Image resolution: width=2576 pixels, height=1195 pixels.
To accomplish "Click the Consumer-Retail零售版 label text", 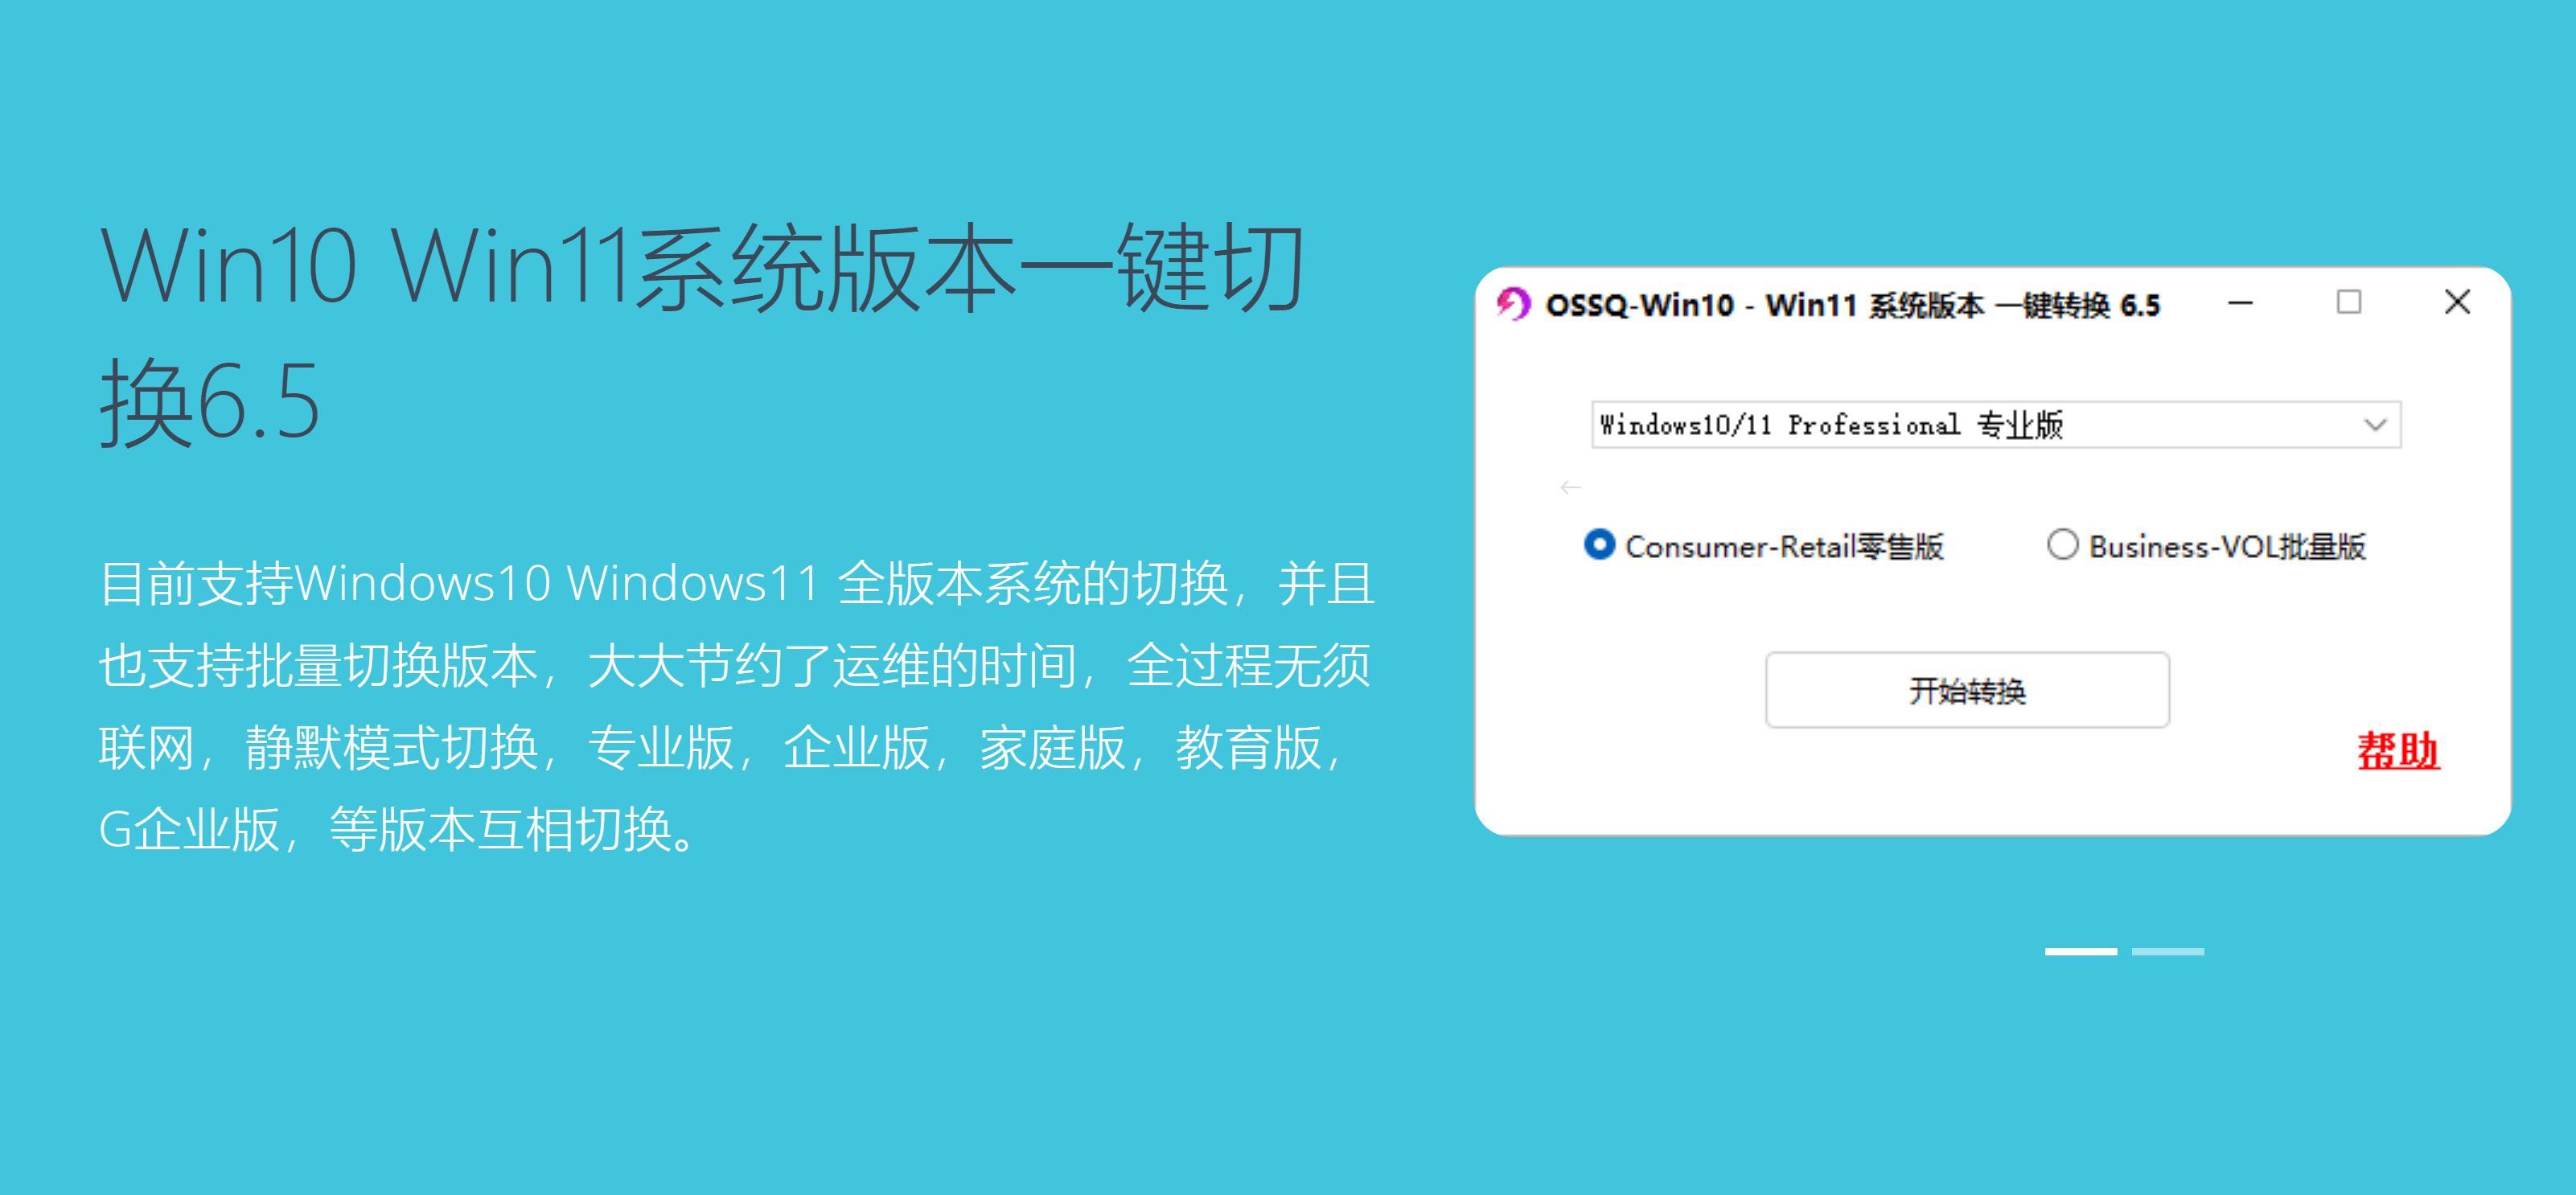I will (1784, 546).
